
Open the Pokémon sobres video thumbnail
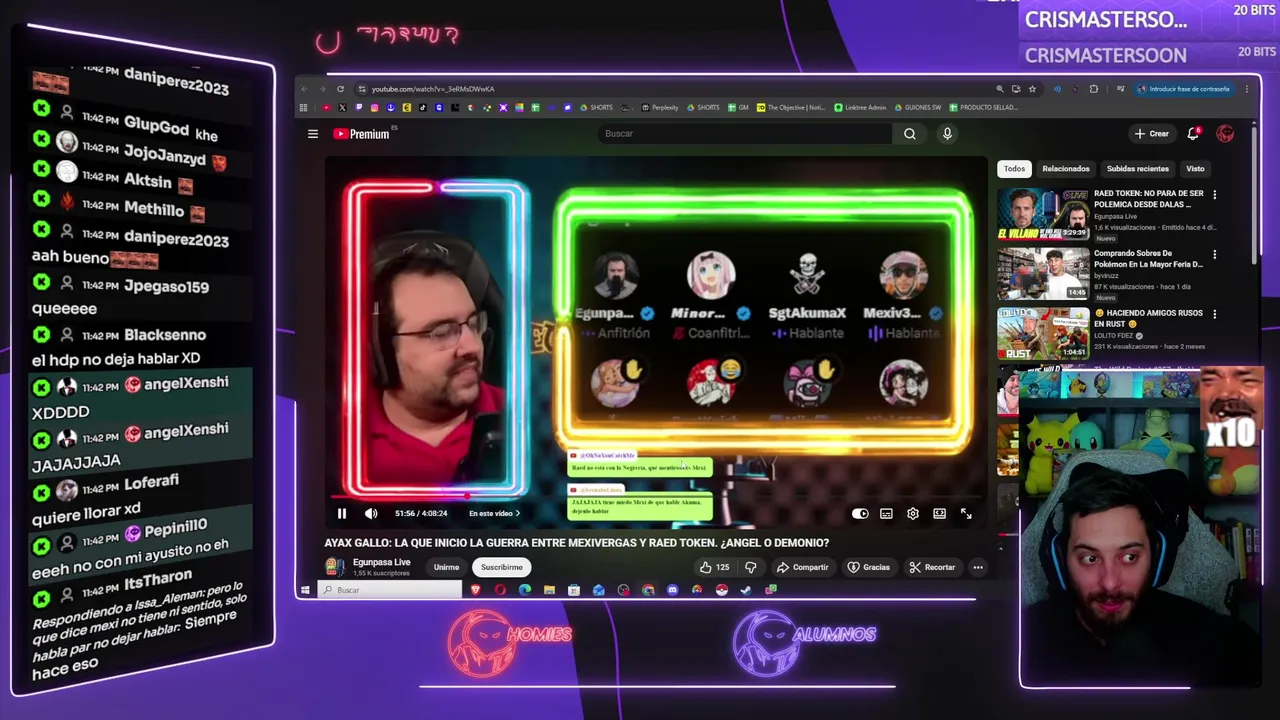(x=1043, y=273)
